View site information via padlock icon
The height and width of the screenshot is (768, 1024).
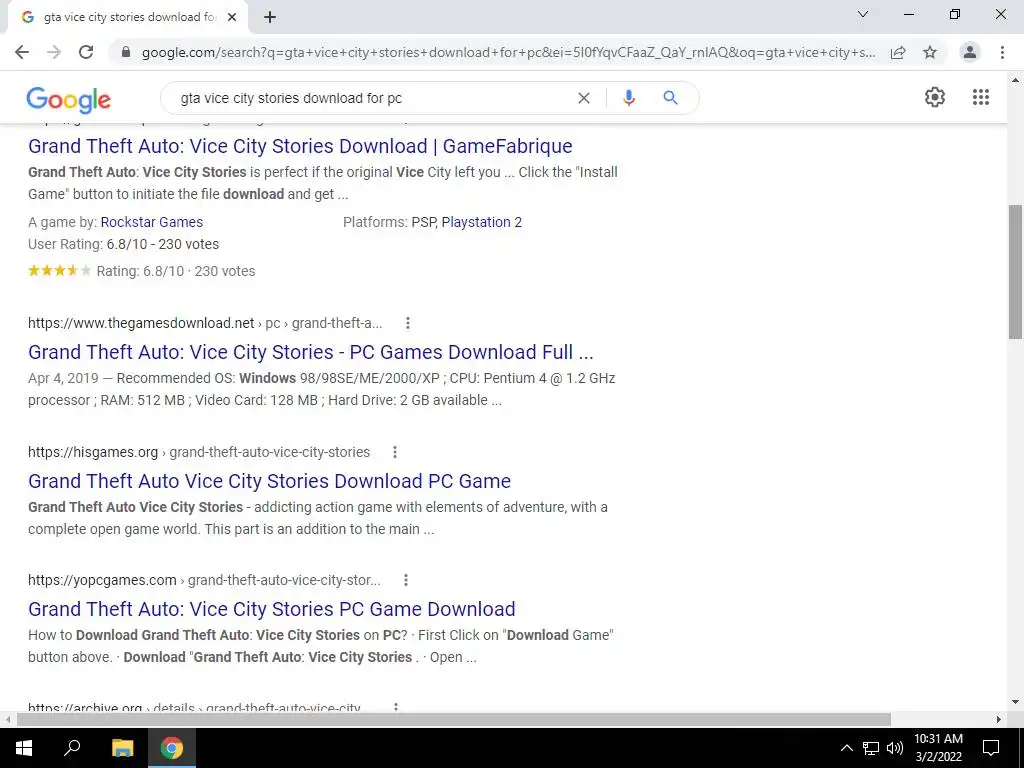pos(126,52)
